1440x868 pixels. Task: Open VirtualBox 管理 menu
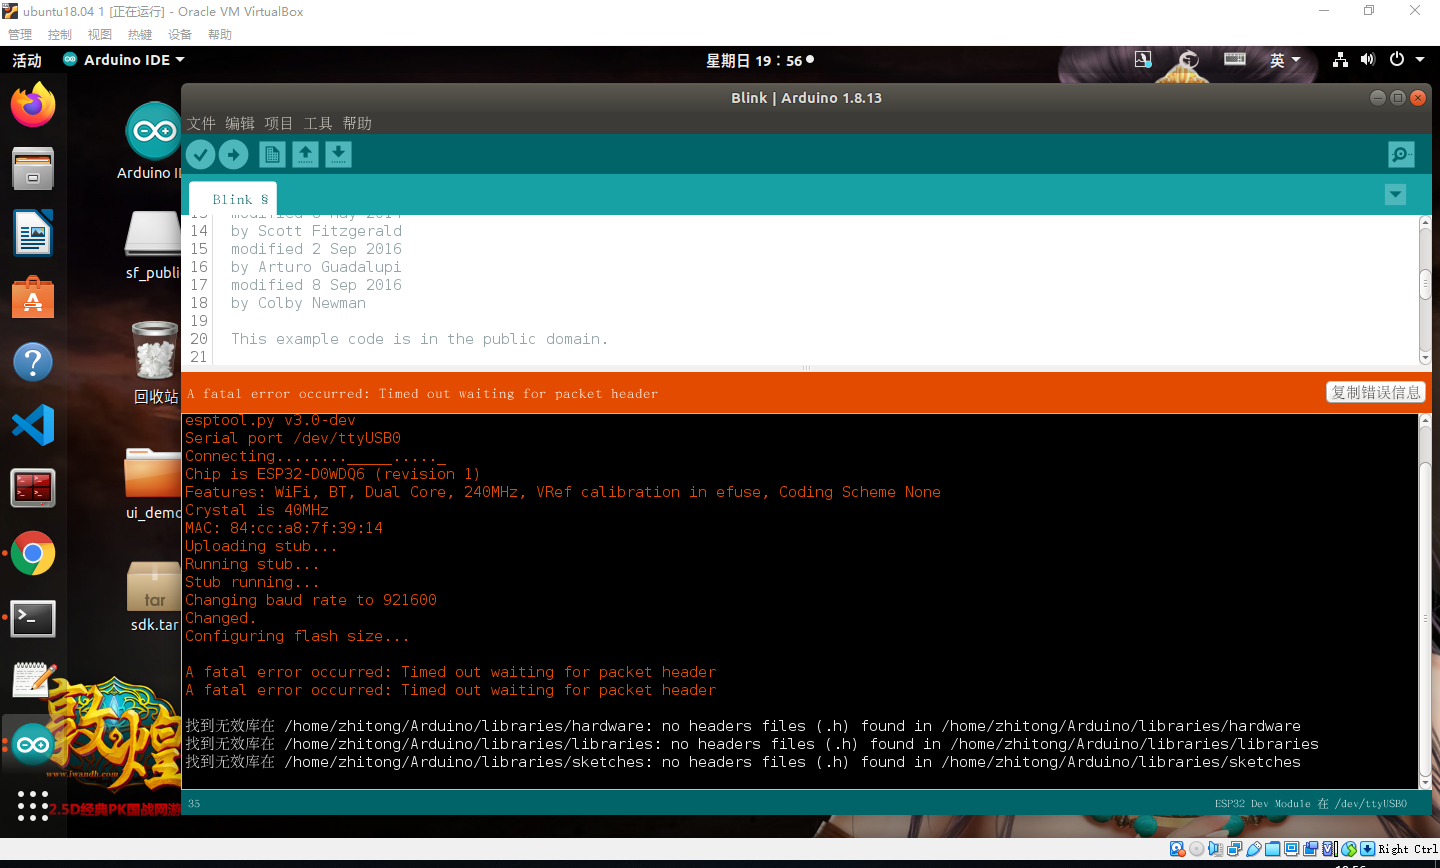(x=20, y=34)
